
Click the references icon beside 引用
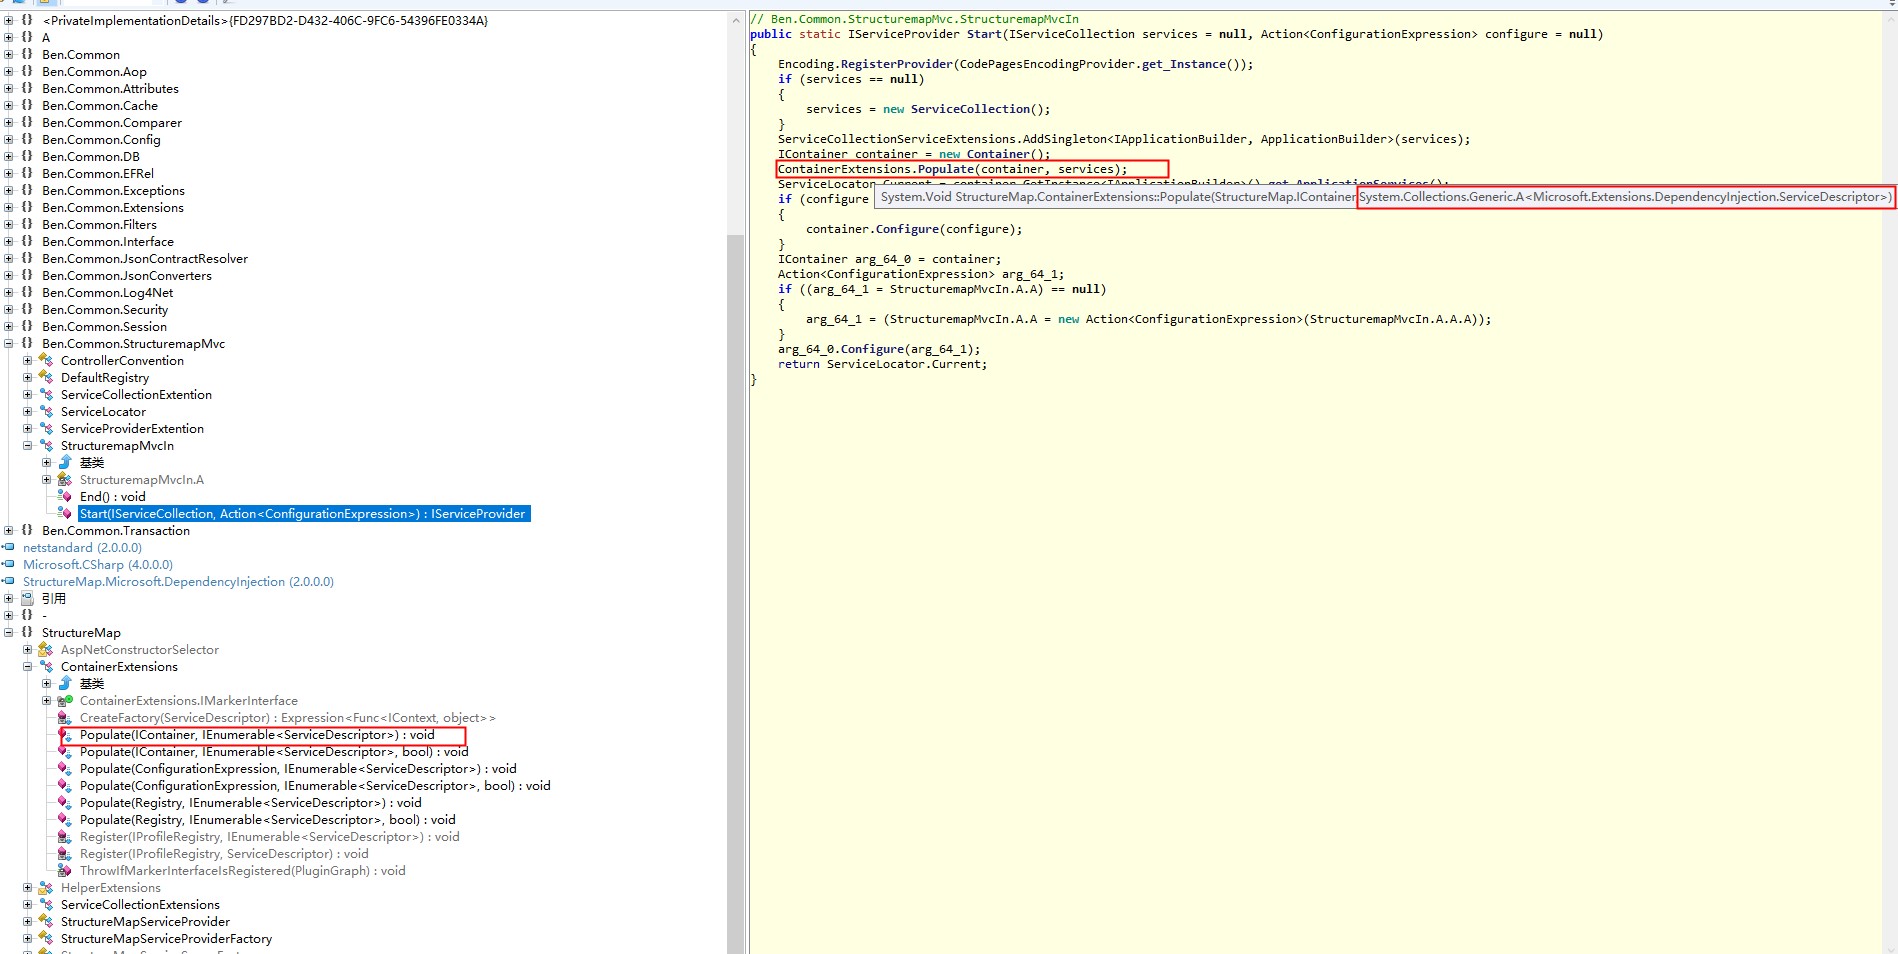pyautogui.click(x=27, y=598)
